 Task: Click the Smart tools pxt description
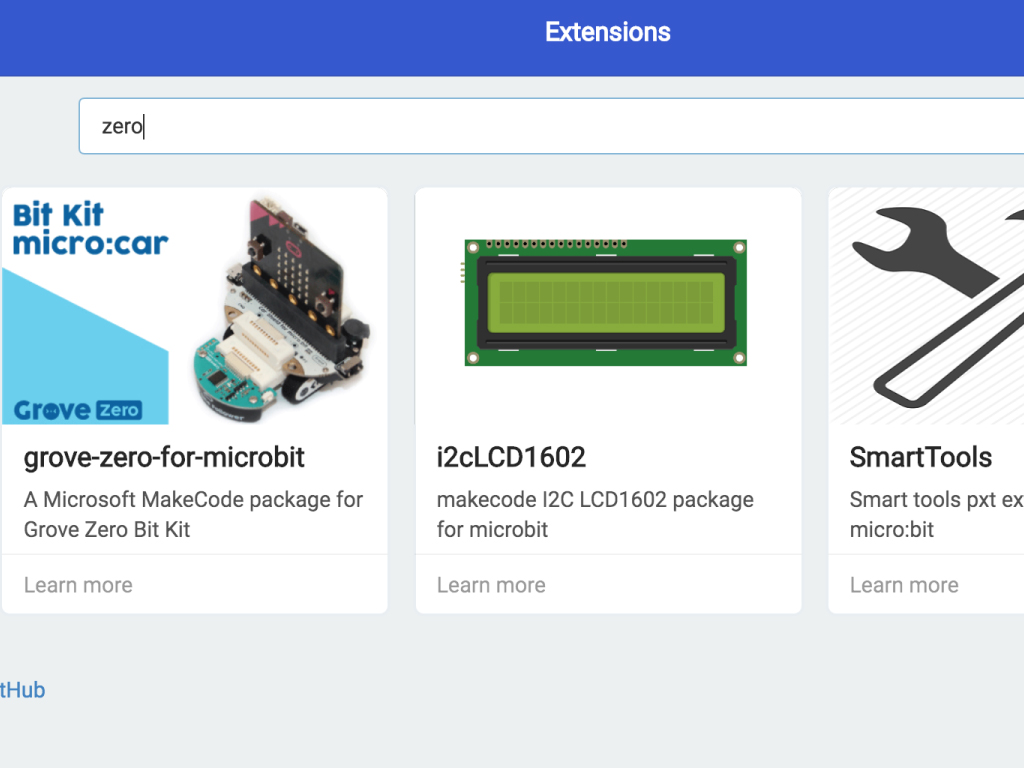click(x=936, y=515)
